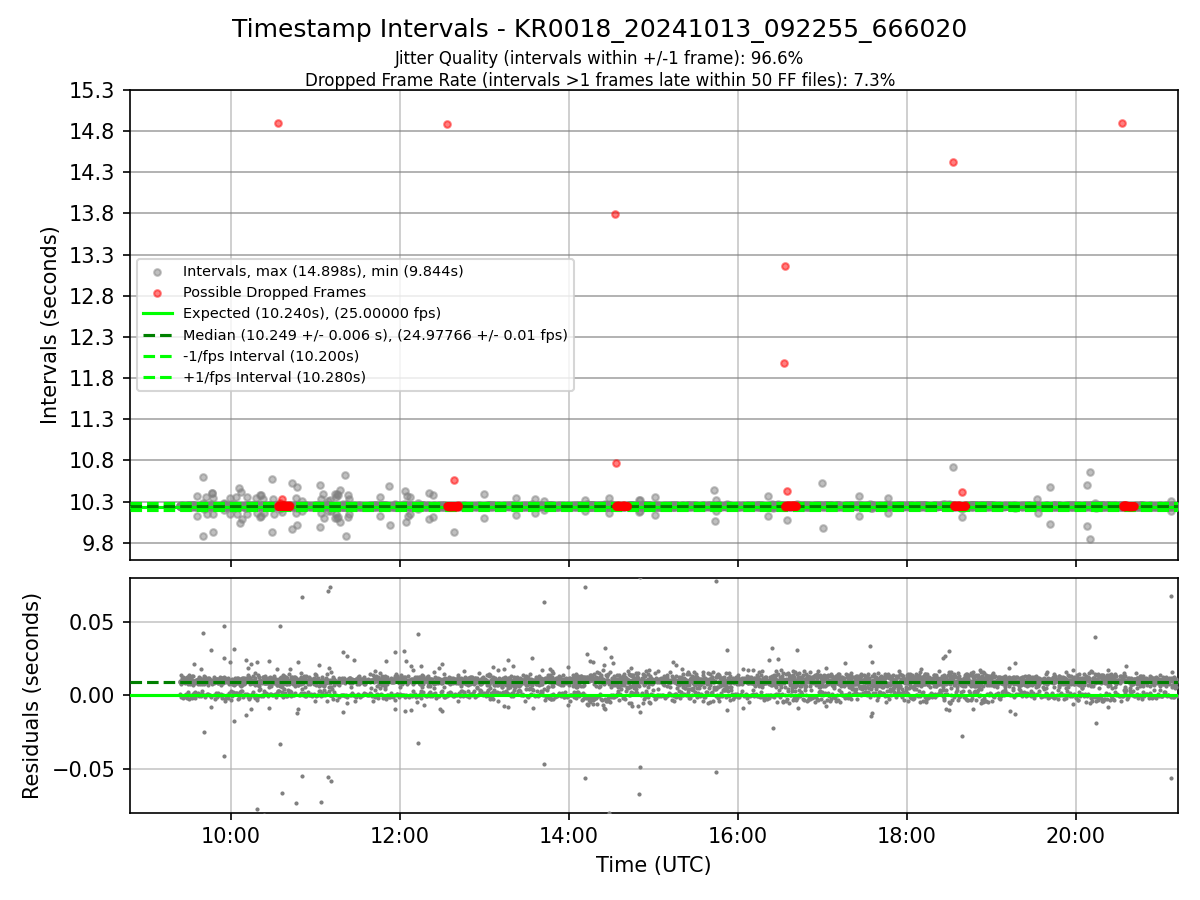Click the '20:00' x-axis tick label
This screenshot has height=900, width=1200.
1076,835
